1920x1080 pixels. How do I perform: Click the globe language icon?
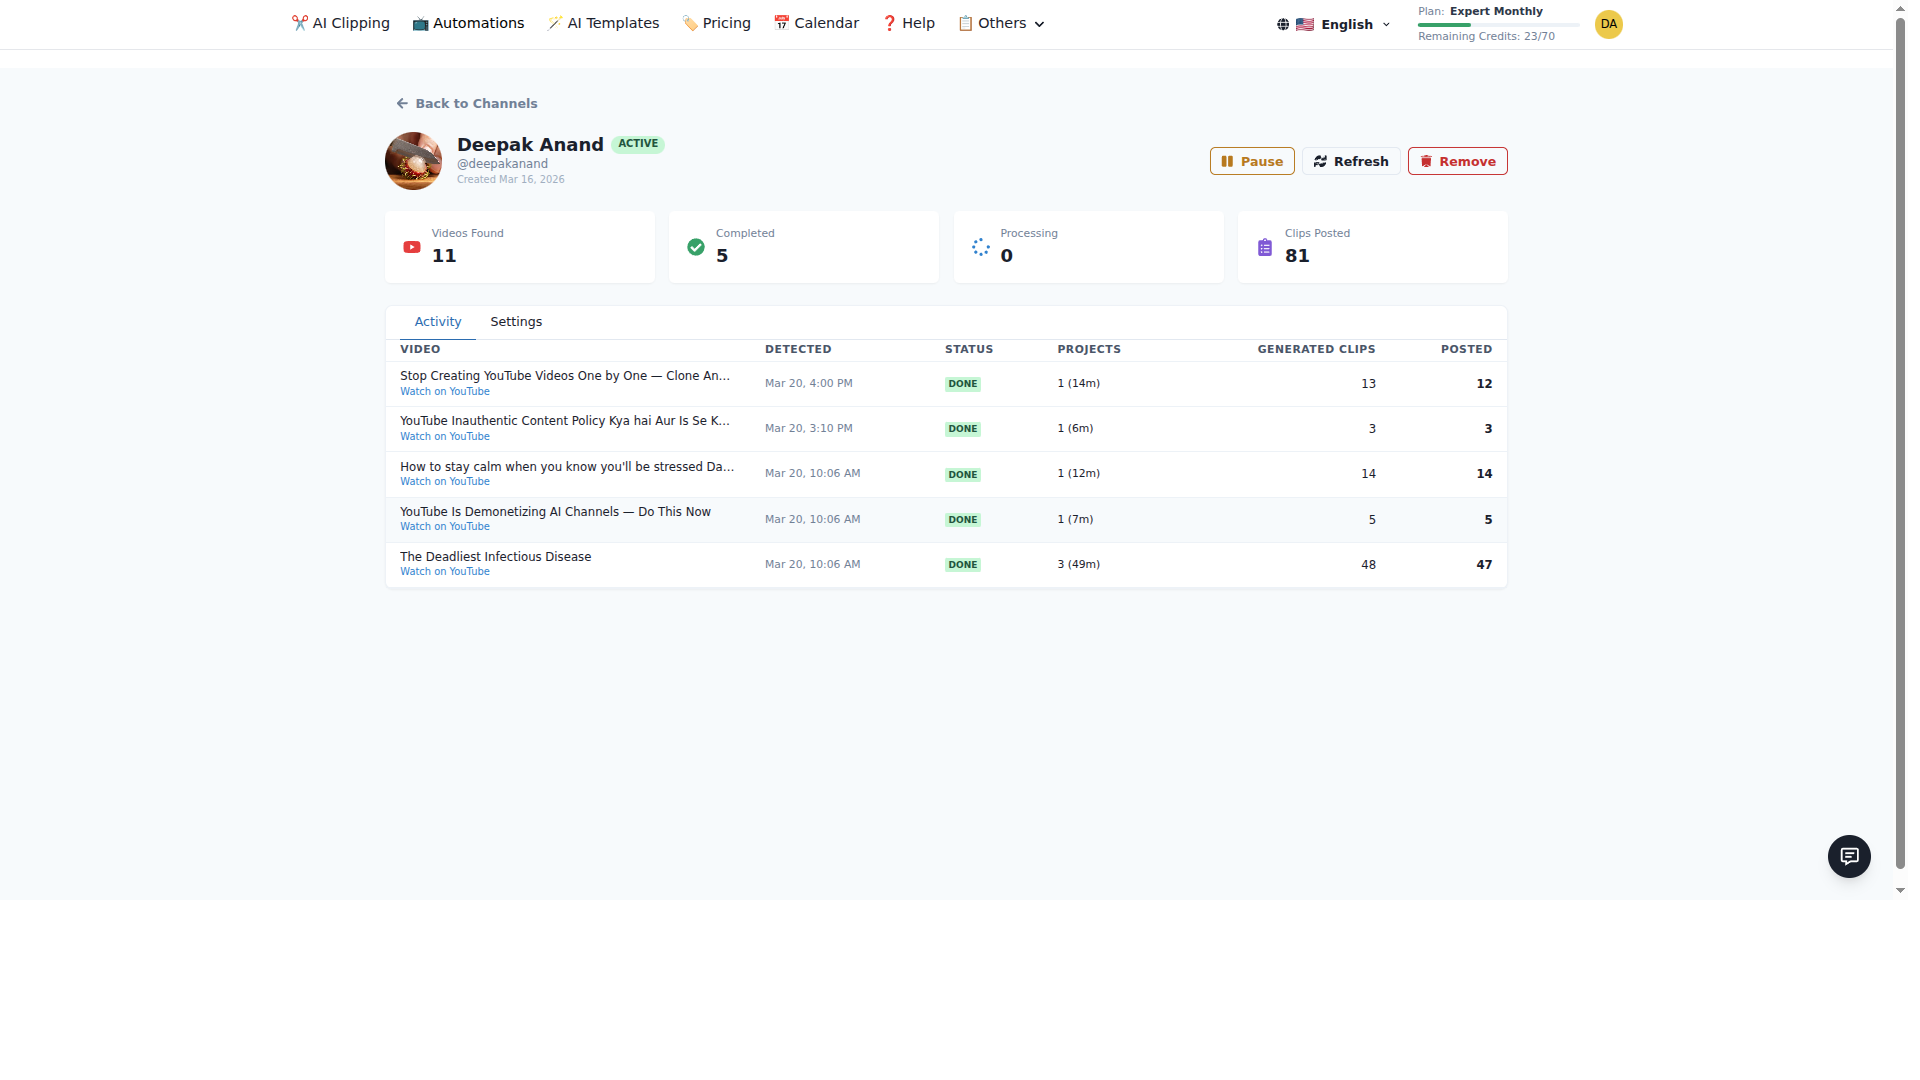1283,24
